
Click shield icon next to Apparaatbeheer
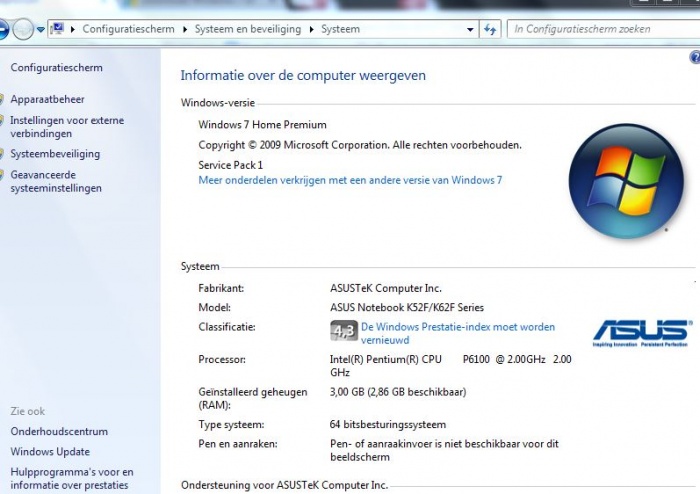(x=1, y=99)
